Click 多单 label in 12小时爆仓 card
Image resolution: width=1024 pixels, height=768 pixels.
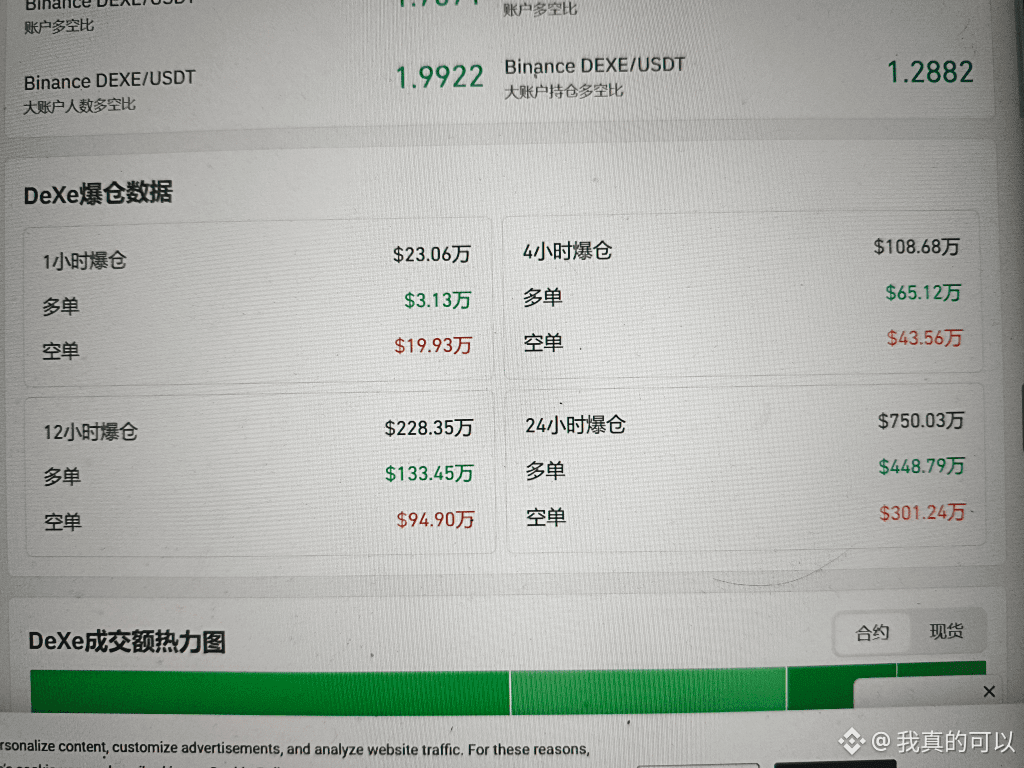click(x=62, y=477)
